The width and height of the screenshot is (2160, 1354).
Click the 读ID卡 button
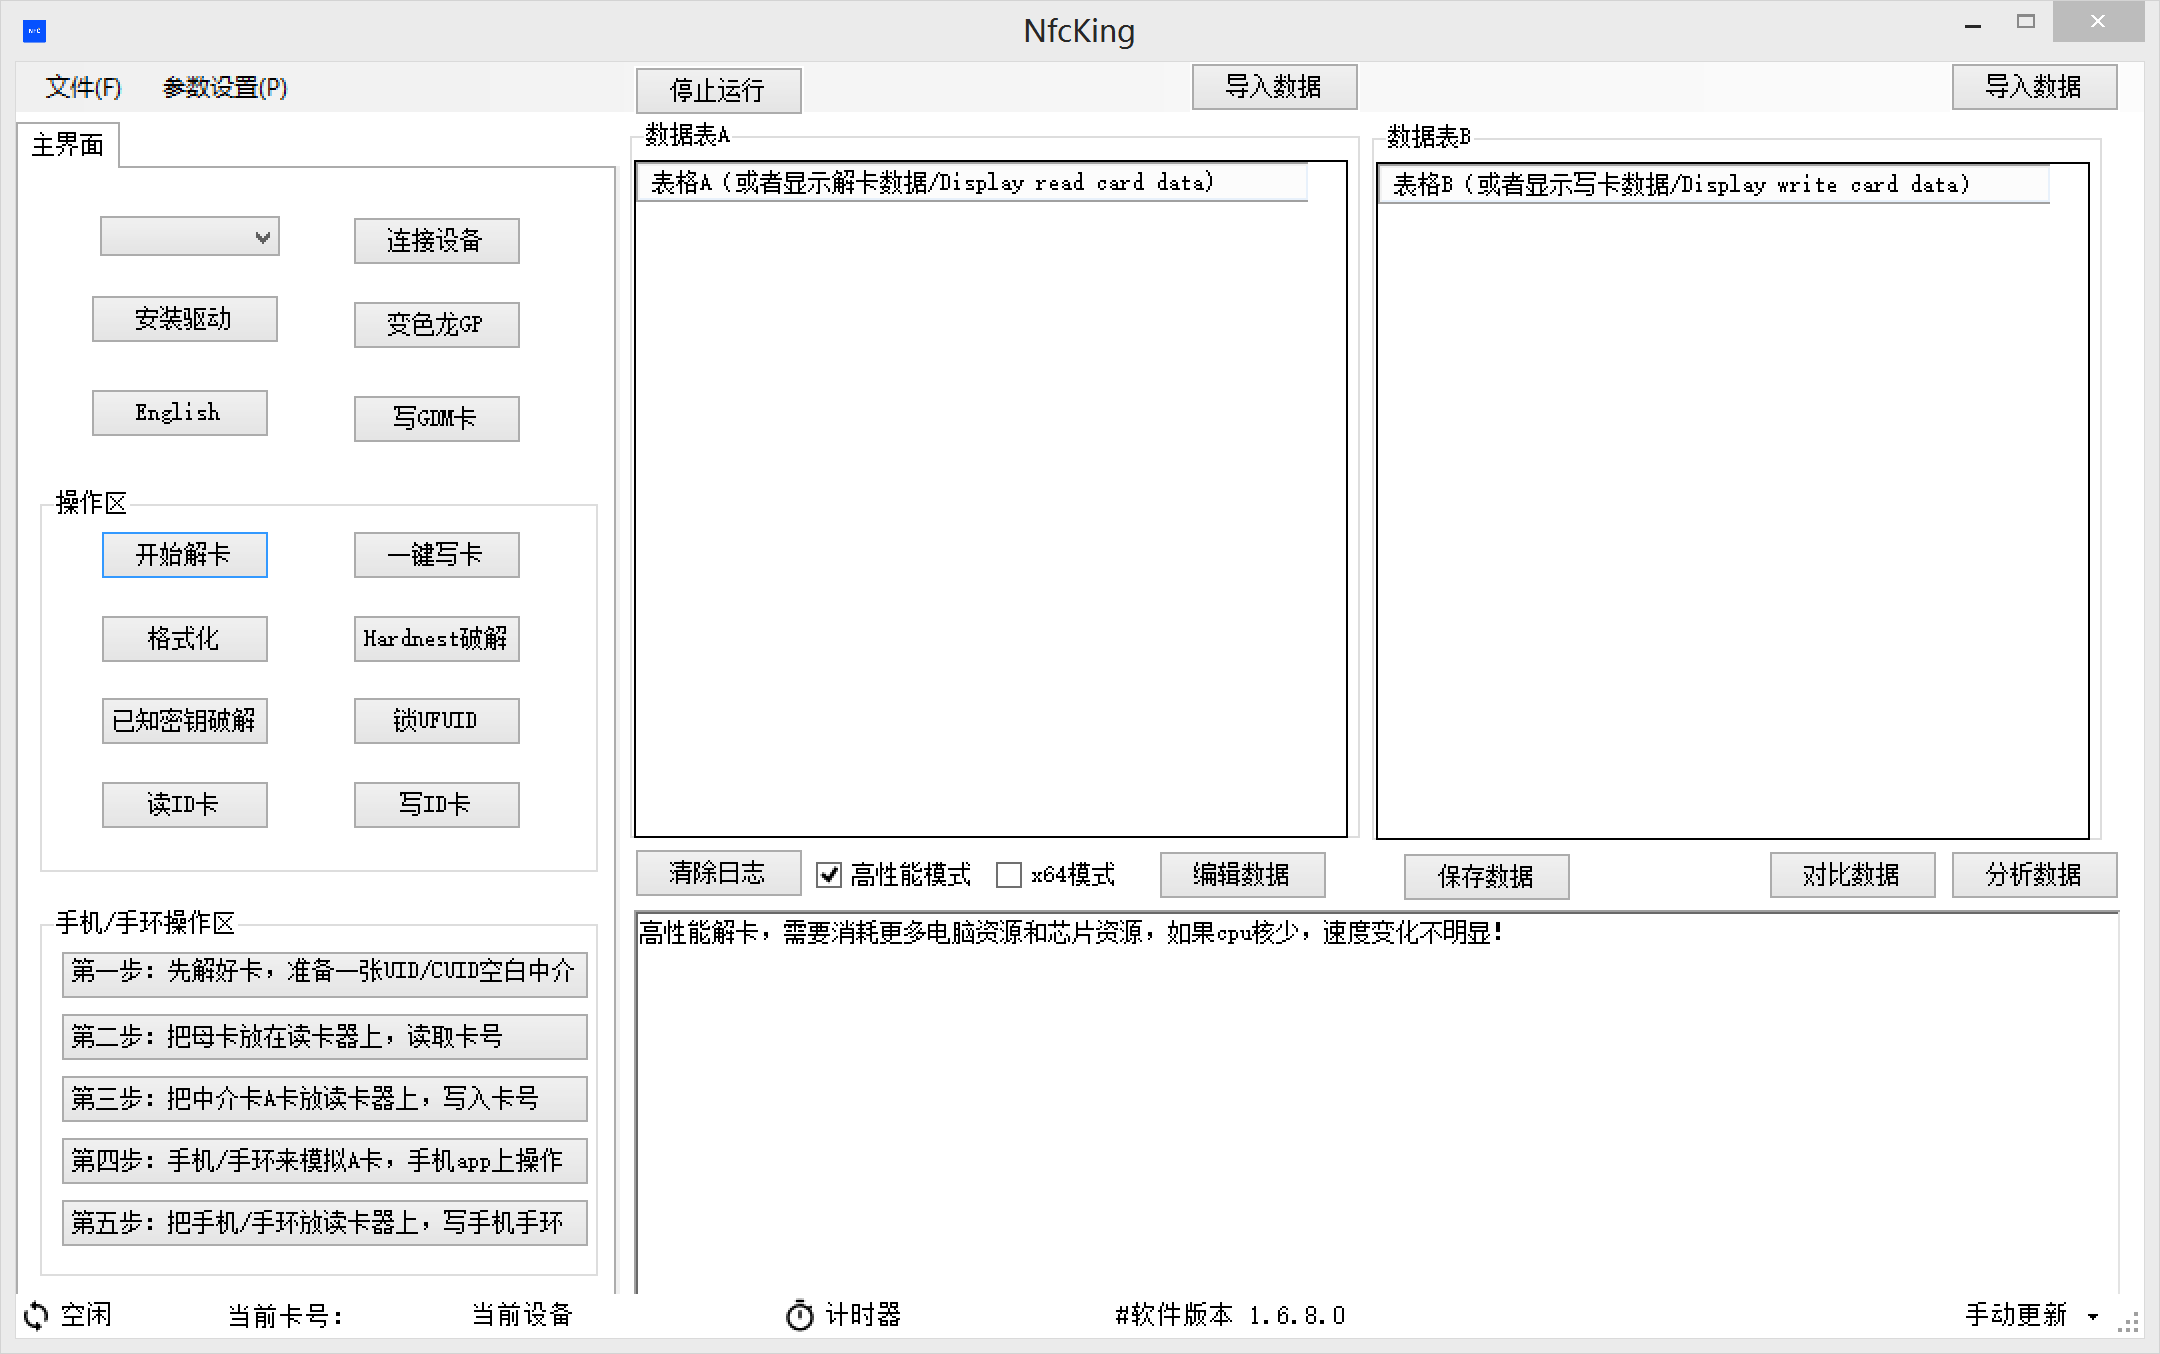[184, 805]
